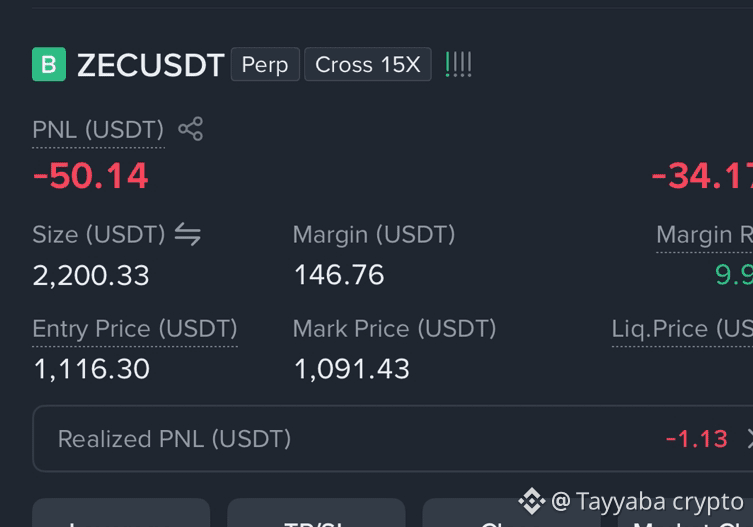Click the -1.13 realized PNL value
Viewport: 753px width, 527px height.
pos(696,439)
